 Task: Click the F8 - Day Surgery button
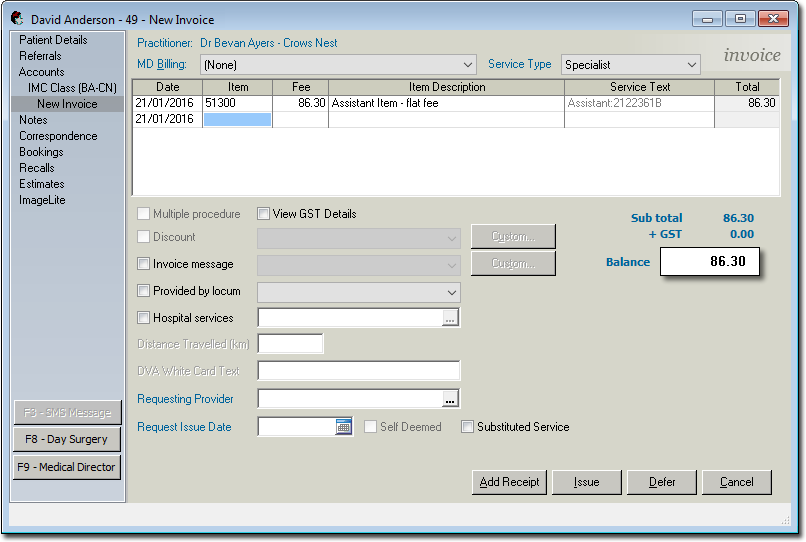(67, 439)
